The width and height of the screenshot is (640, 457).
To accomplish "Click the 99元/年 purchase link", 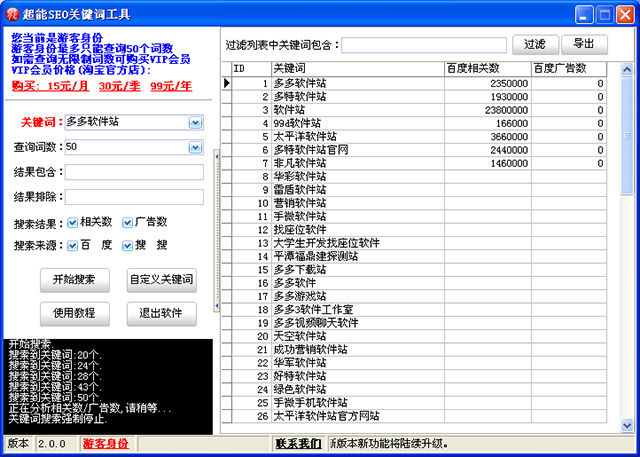I will pyautogui.click(x=171, y=86).
